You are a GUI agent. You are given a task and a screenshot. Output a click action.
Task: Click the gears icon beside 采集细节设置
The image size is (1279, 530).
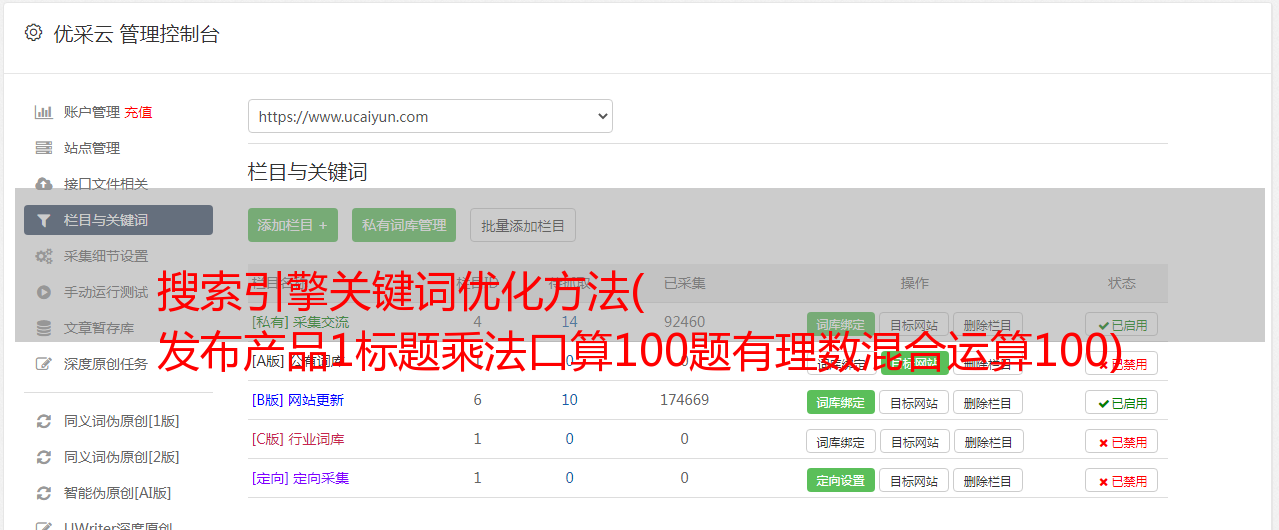[44, 256]
